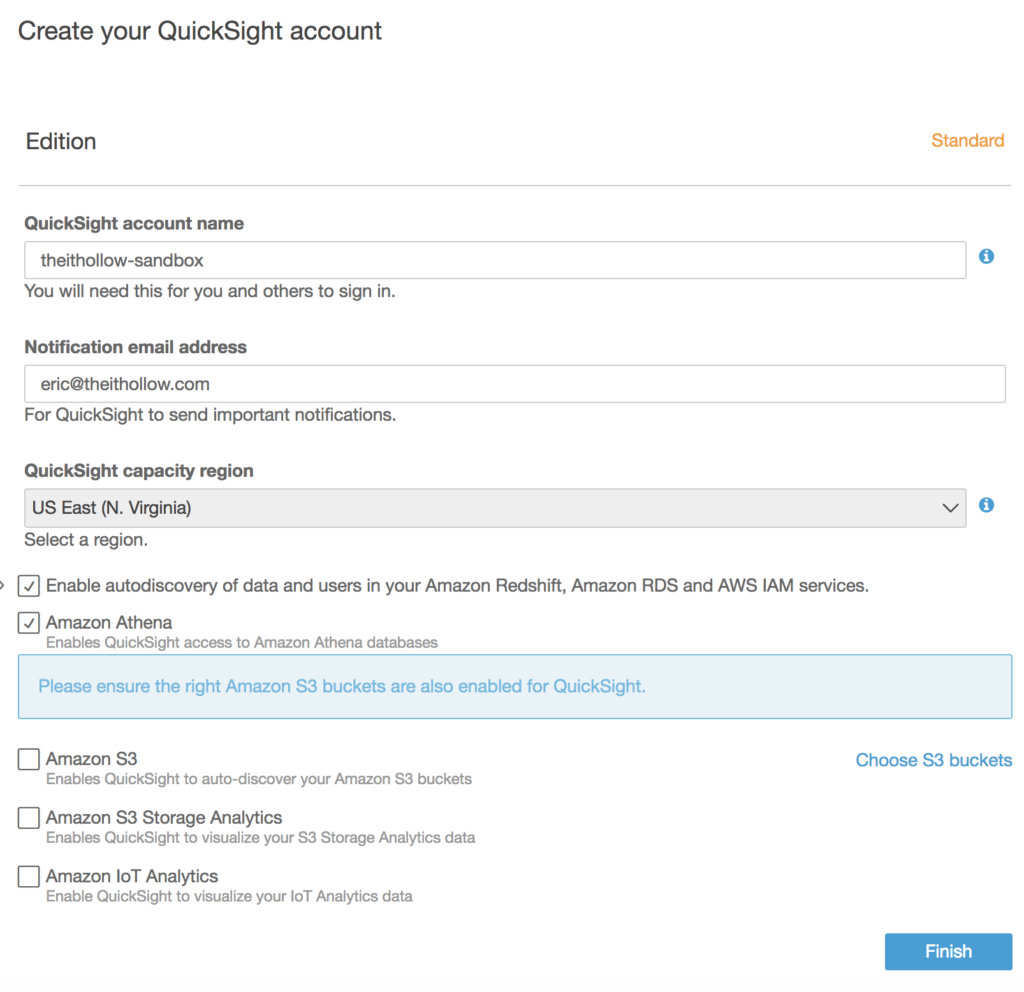Open the Choose S3 buckets link
The width and height of the screenshot is (1024, 992).
(933, 760)
